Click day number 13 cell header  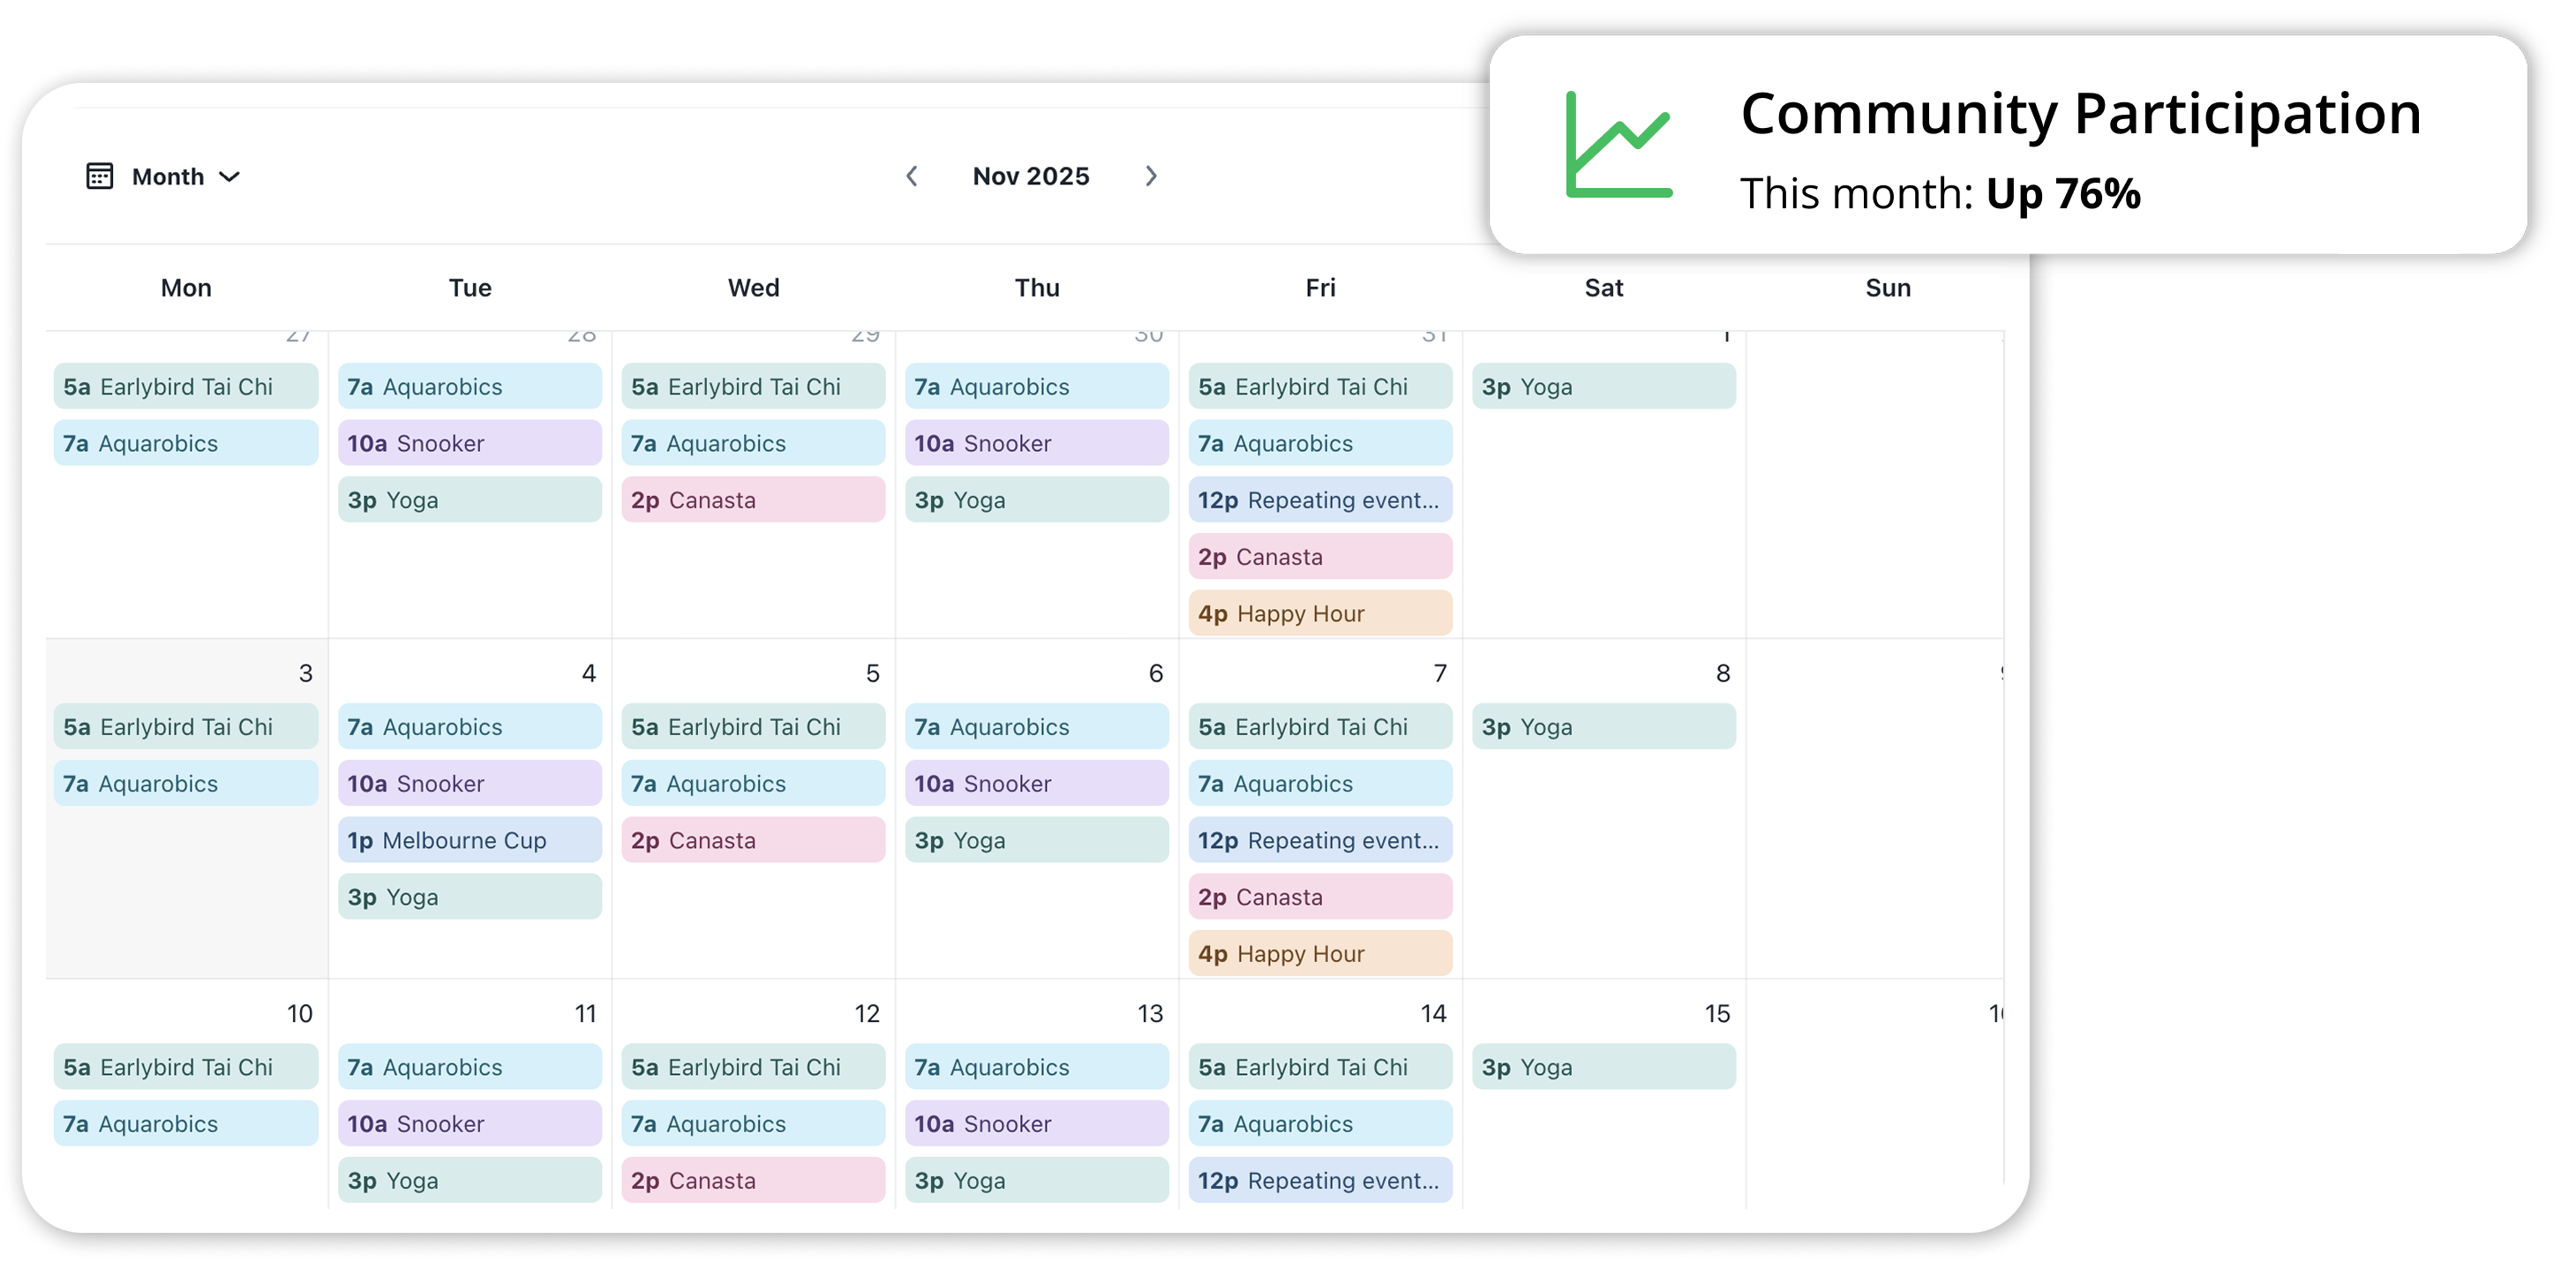pyautogui.click(x=1149, y=1013)
